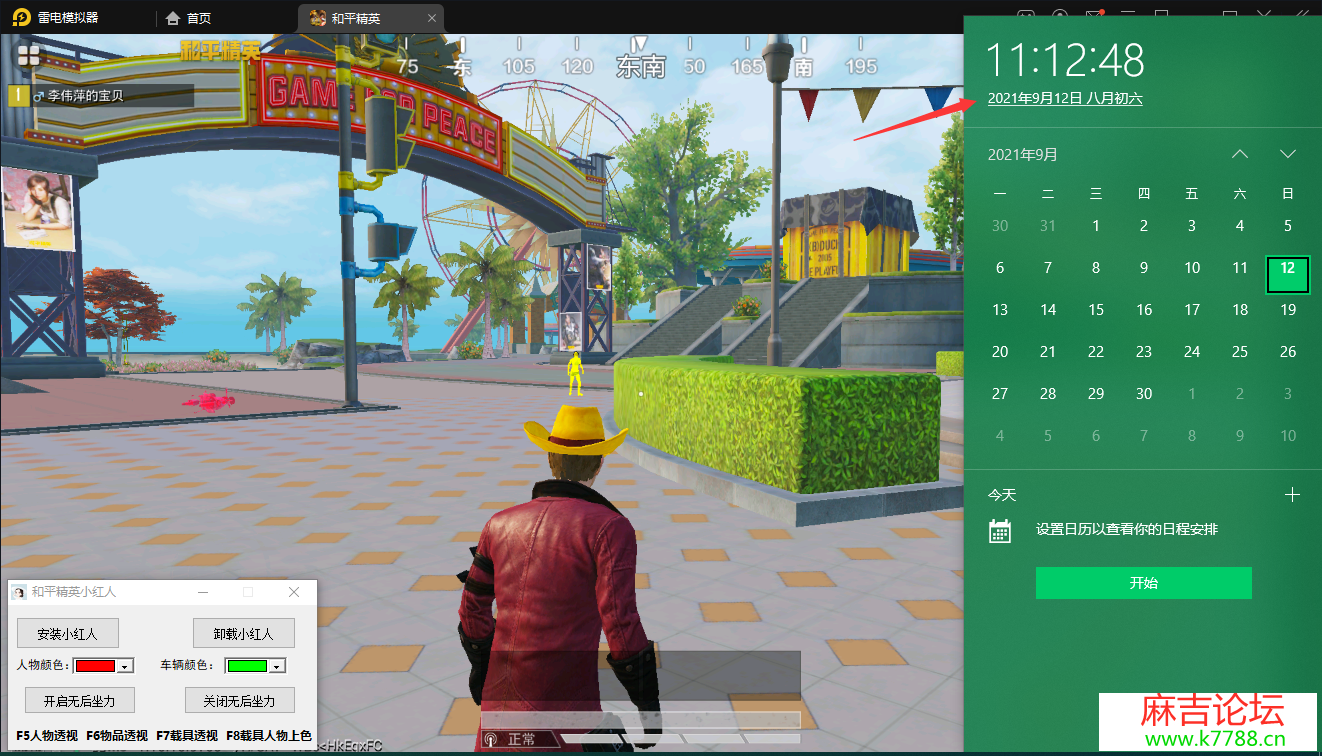This screenshot has width=1322, height=756.
Task: Select September 1 in the calendar
Action: click(1096, 226)
